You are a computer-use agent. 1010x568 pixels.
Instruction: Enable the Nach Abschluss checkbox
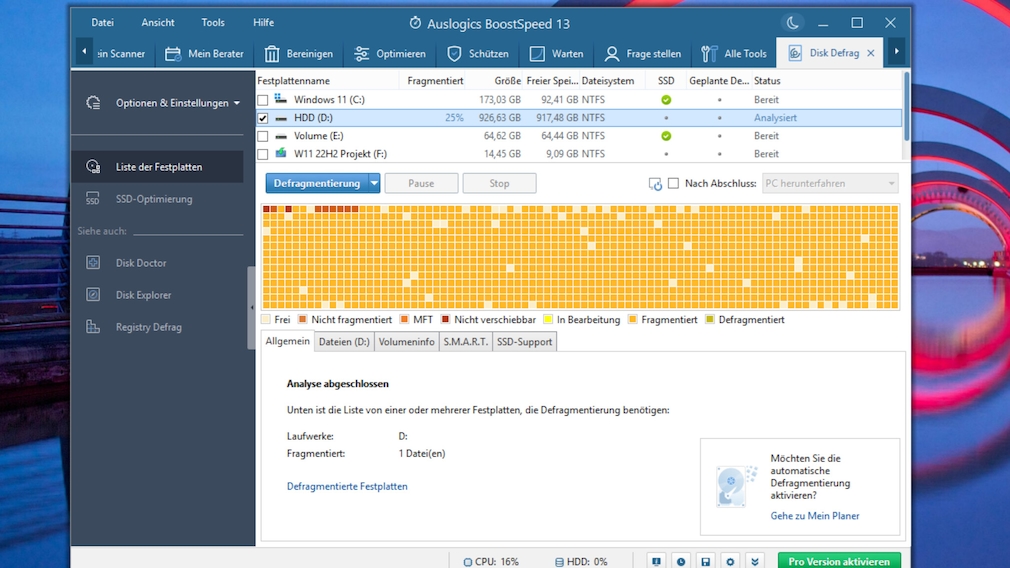(x=673, y=183)
